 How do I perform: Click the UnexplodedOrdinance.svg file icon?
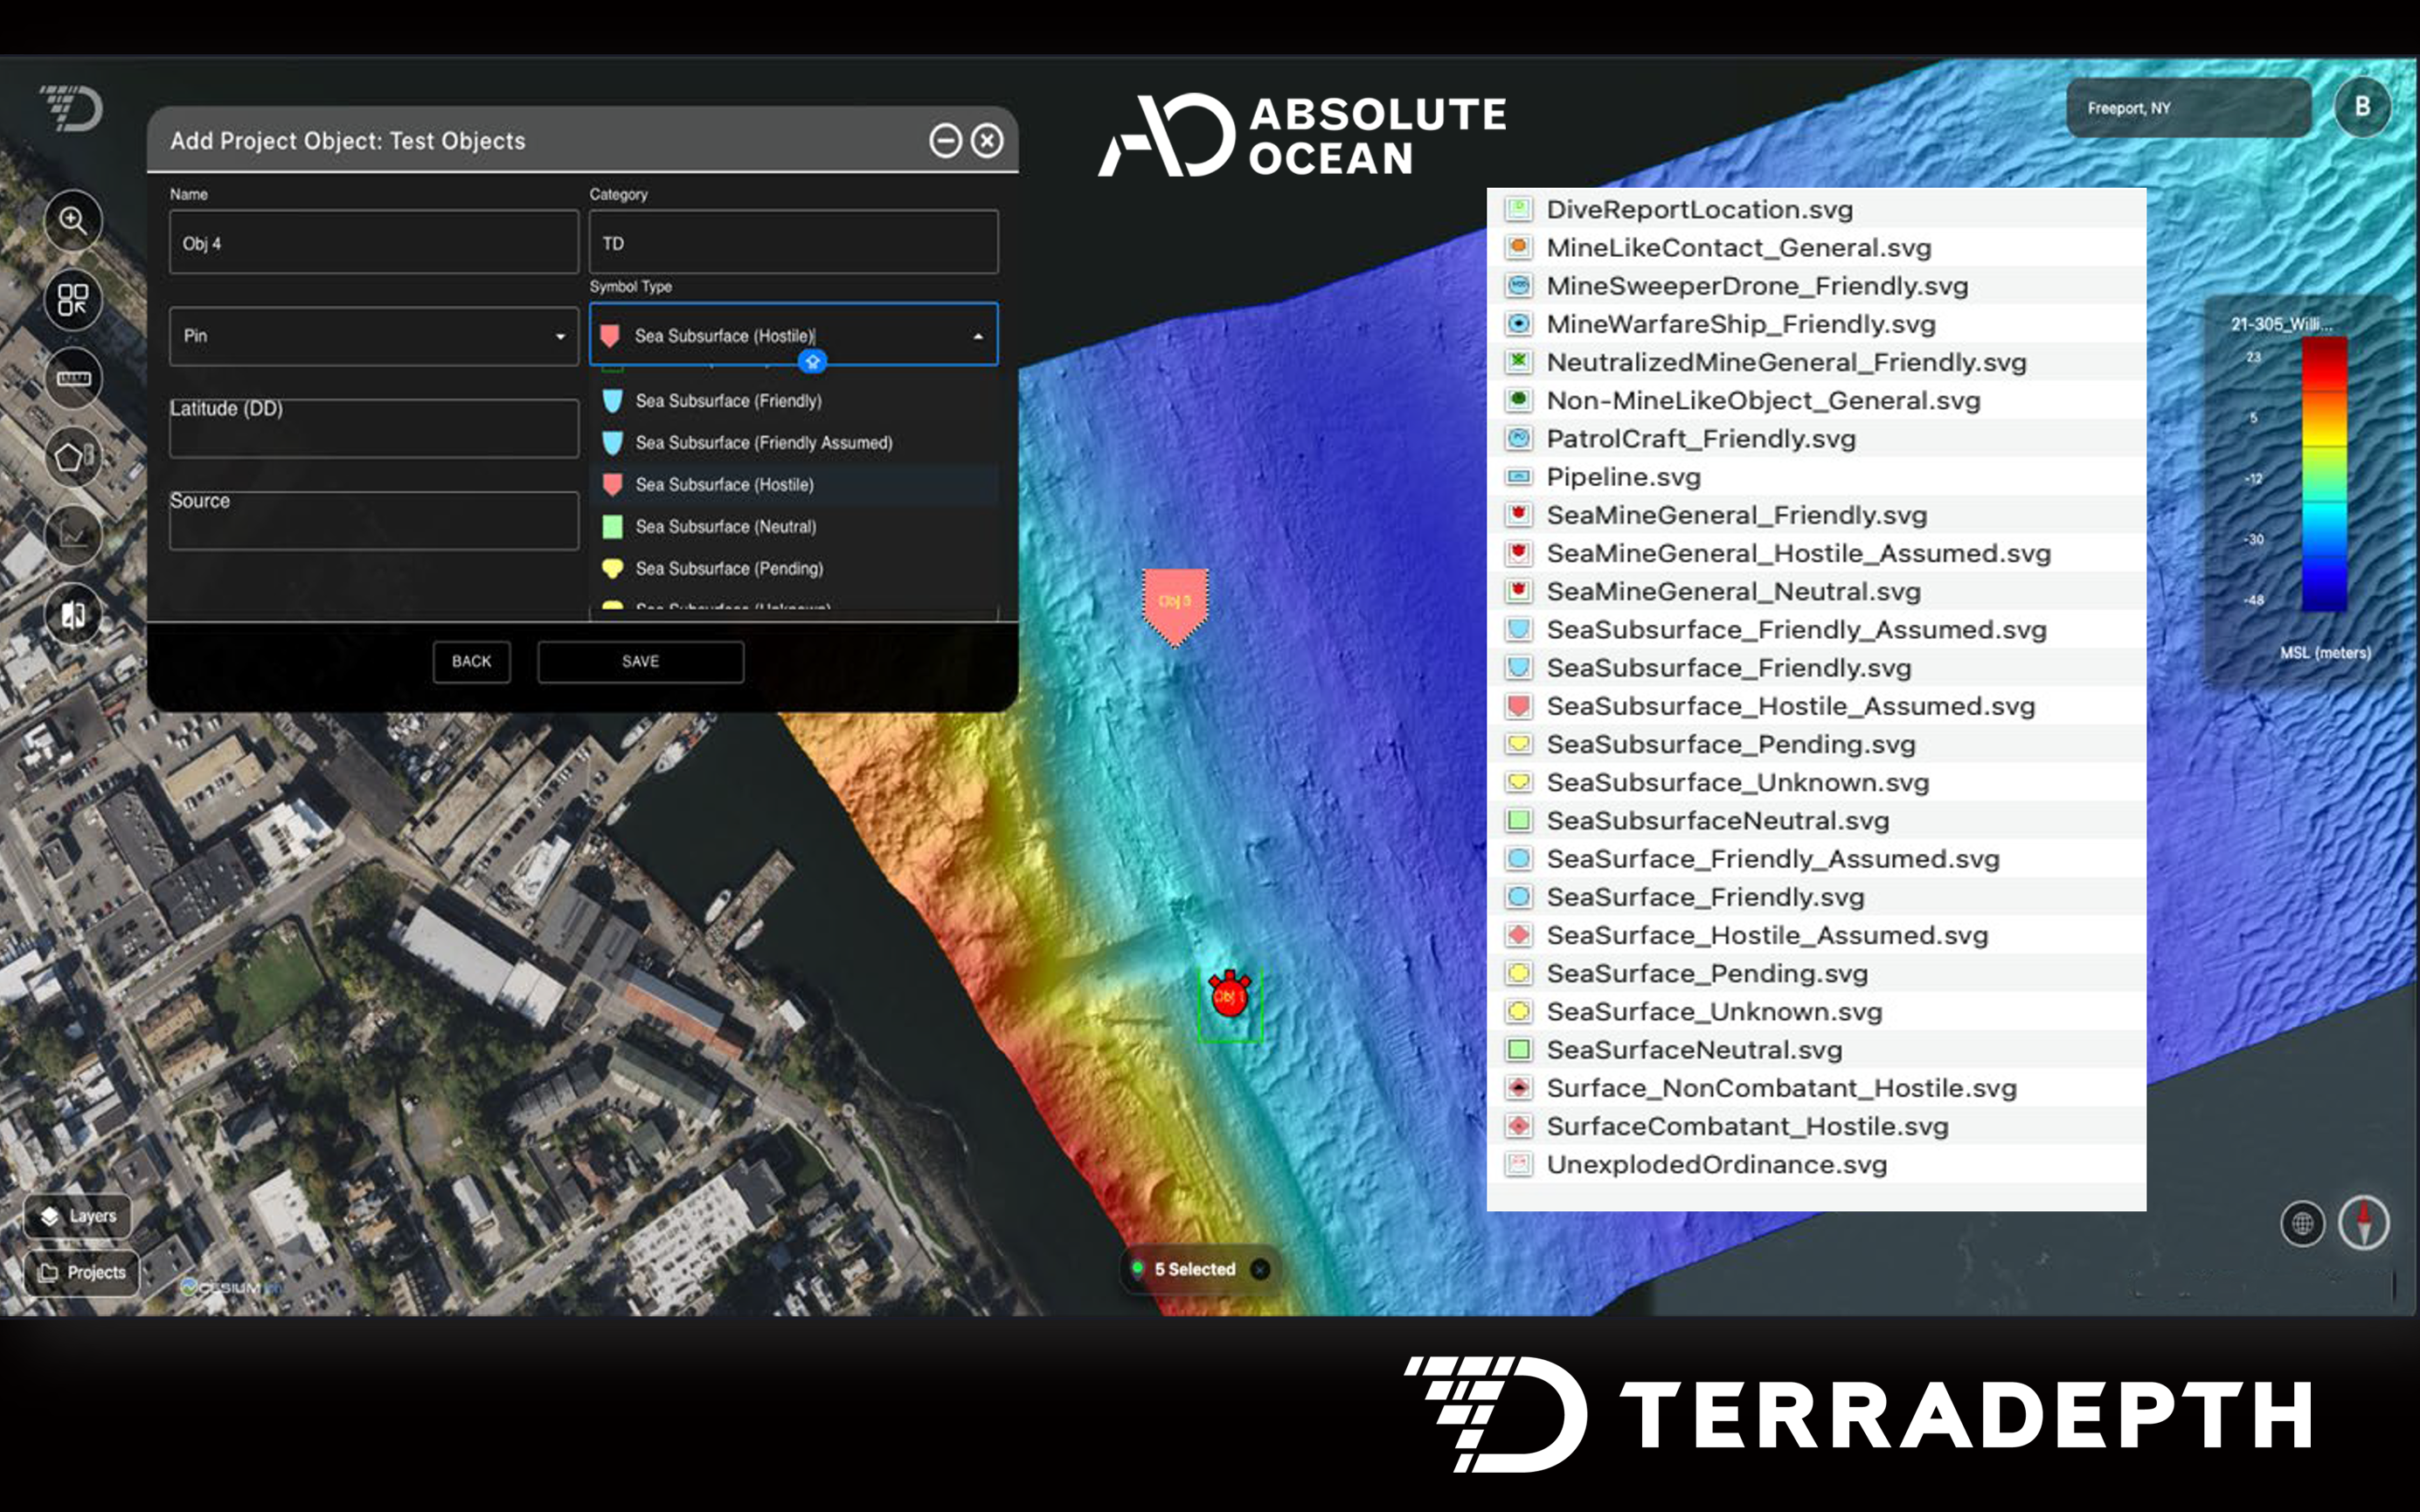(x=1519, y=1164)
